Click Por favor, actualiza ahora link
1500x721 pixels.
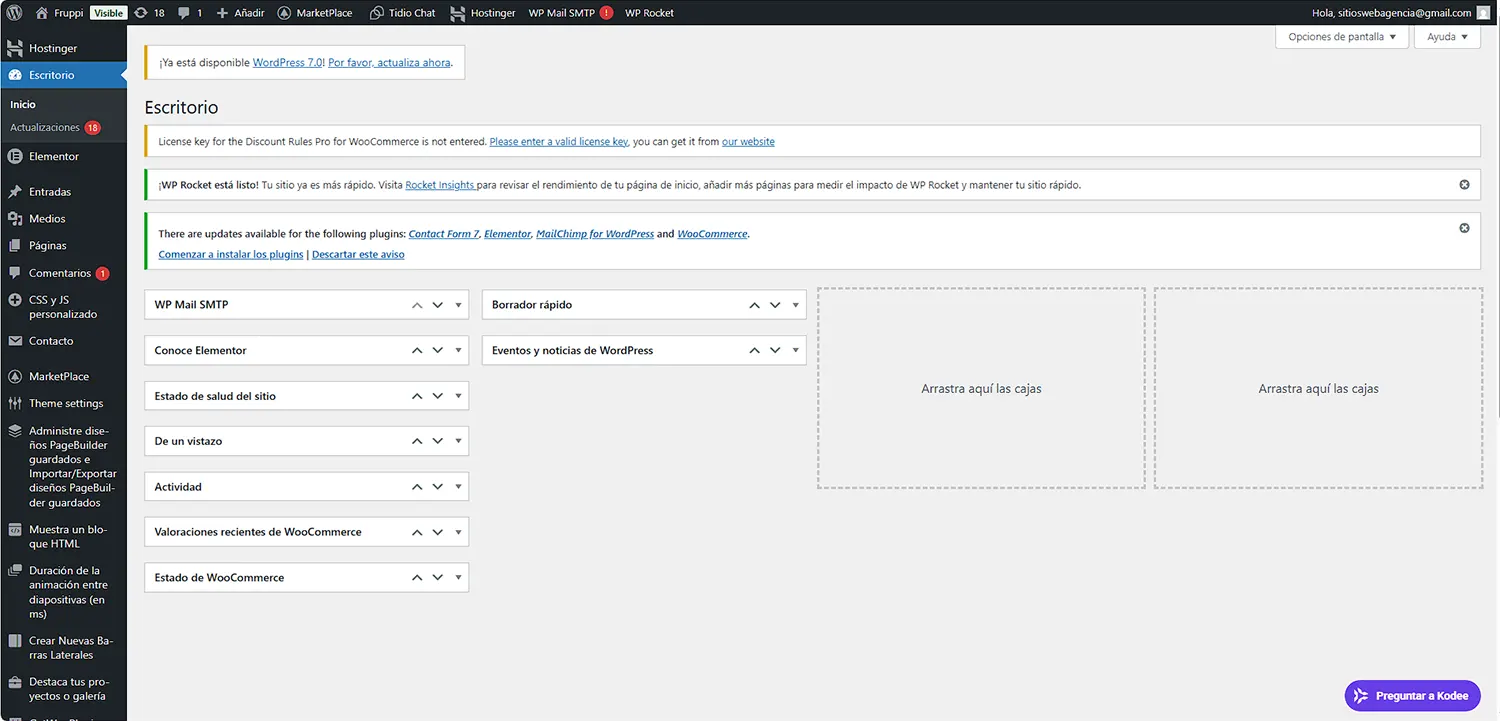[389, 62]
